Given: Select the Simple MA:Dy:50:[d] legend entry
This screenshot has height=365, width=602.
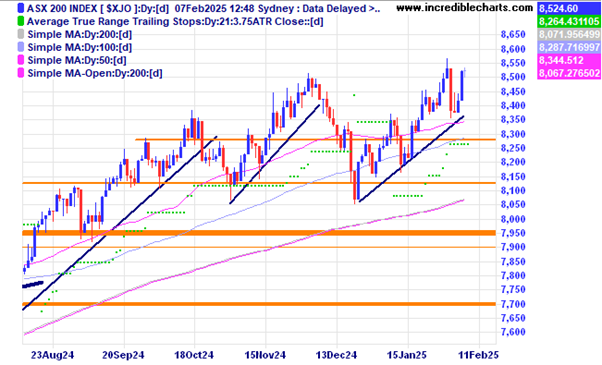Looking at the screenshot, I should click(77, 60).
